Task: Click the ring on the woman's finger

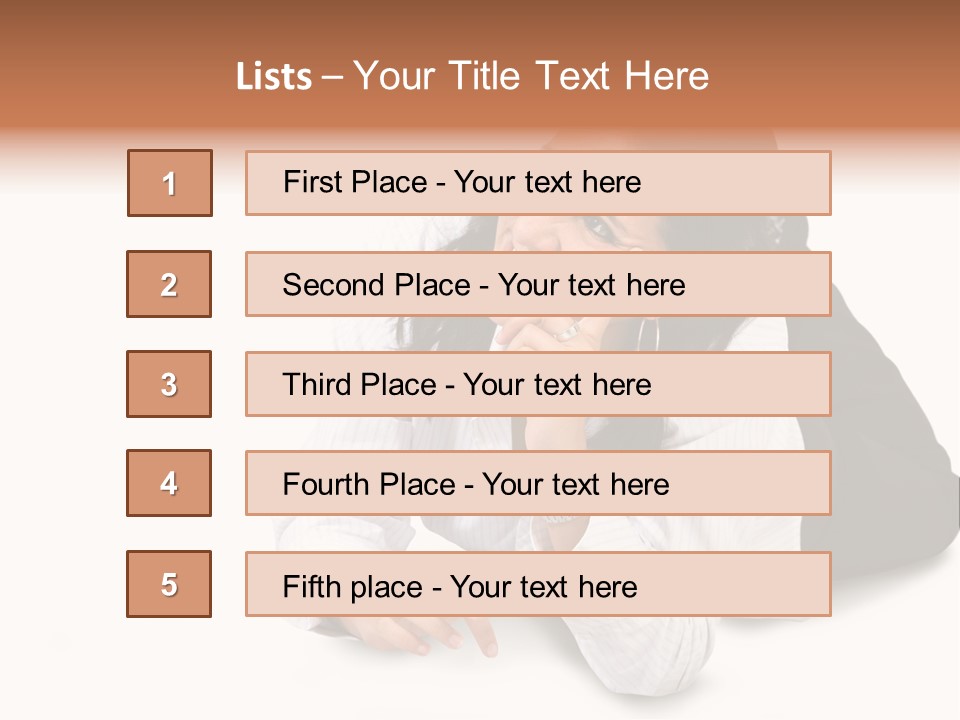Action: (x=568, y=331)
